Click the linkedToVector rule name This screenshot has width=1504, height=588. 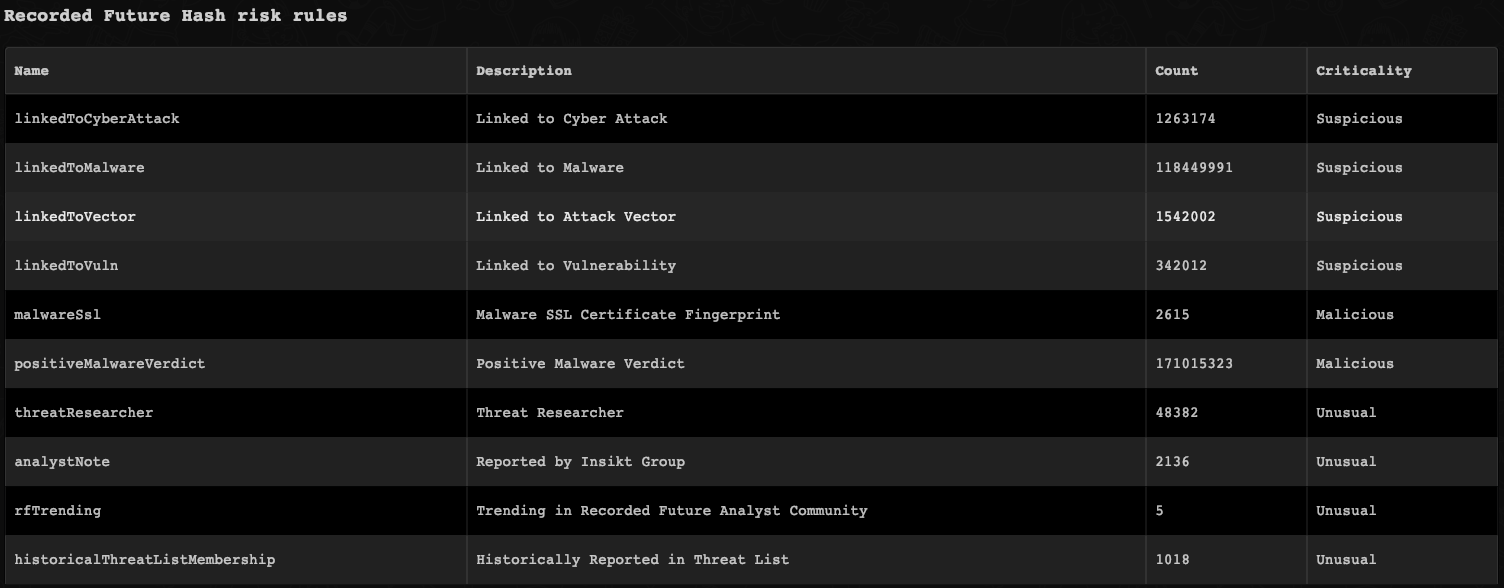tap(75, 217)
